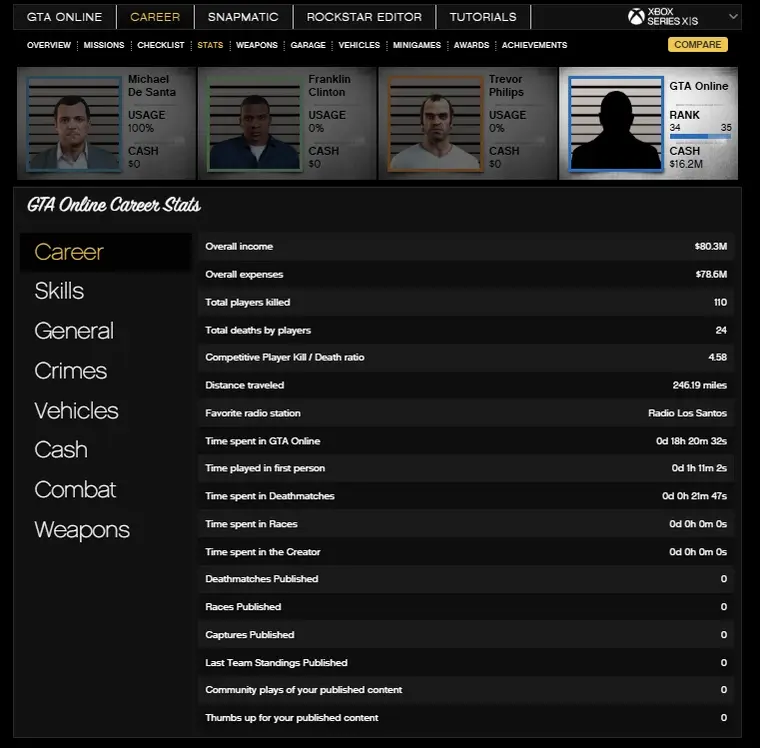Click the '246.19 miles' value

[699, 385]
